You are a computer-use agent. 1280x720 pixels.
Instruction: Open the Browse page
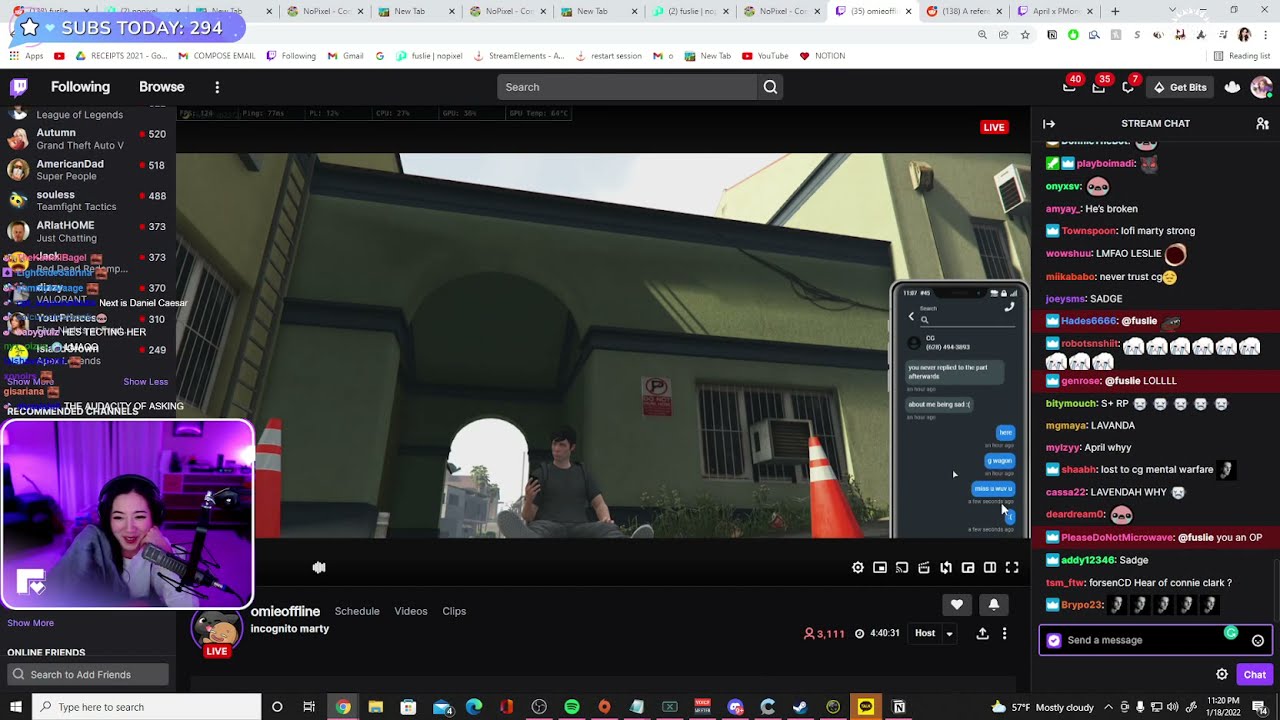(x=161, y=87)
